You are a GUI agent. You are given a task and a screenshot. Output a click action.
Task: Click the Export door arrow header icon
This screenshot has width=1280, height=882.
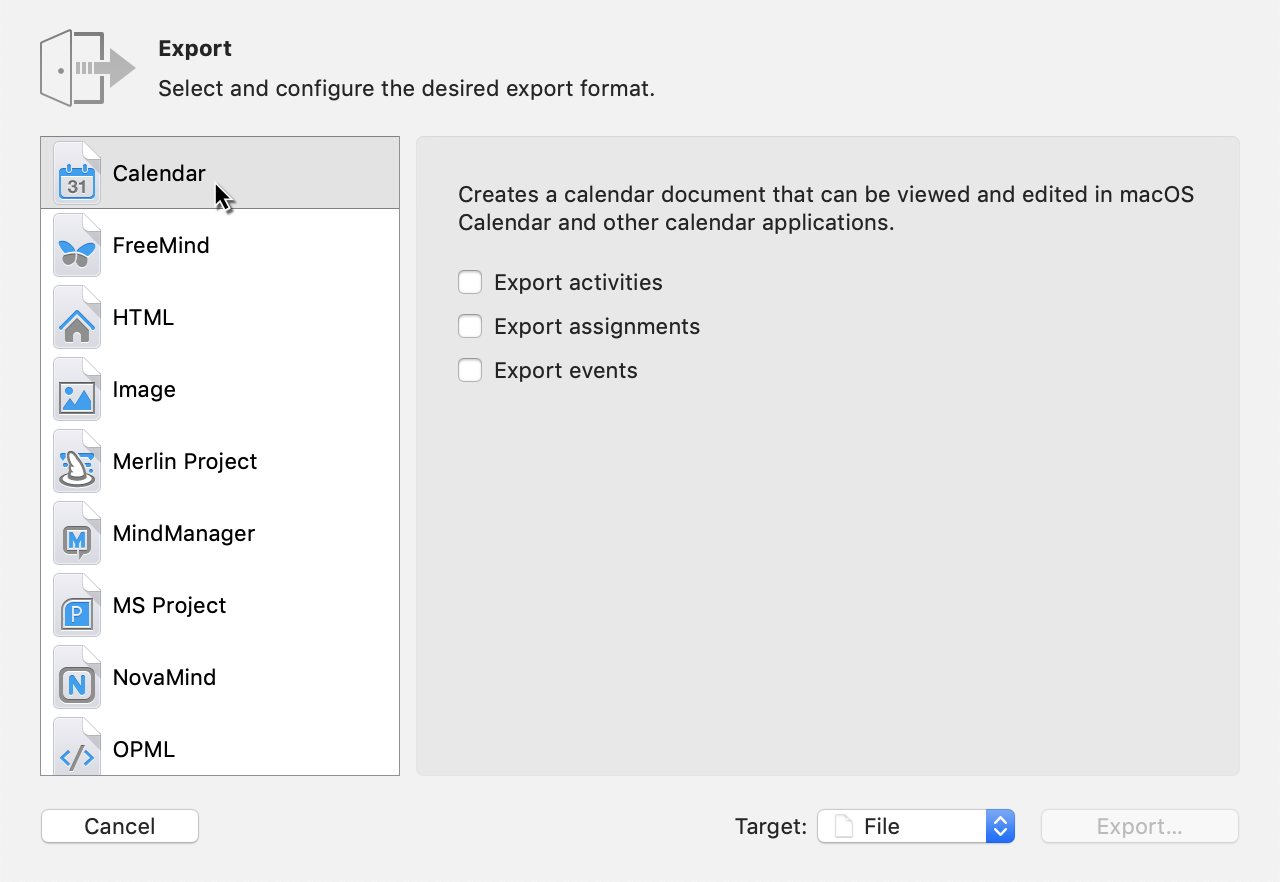[88, 68]
